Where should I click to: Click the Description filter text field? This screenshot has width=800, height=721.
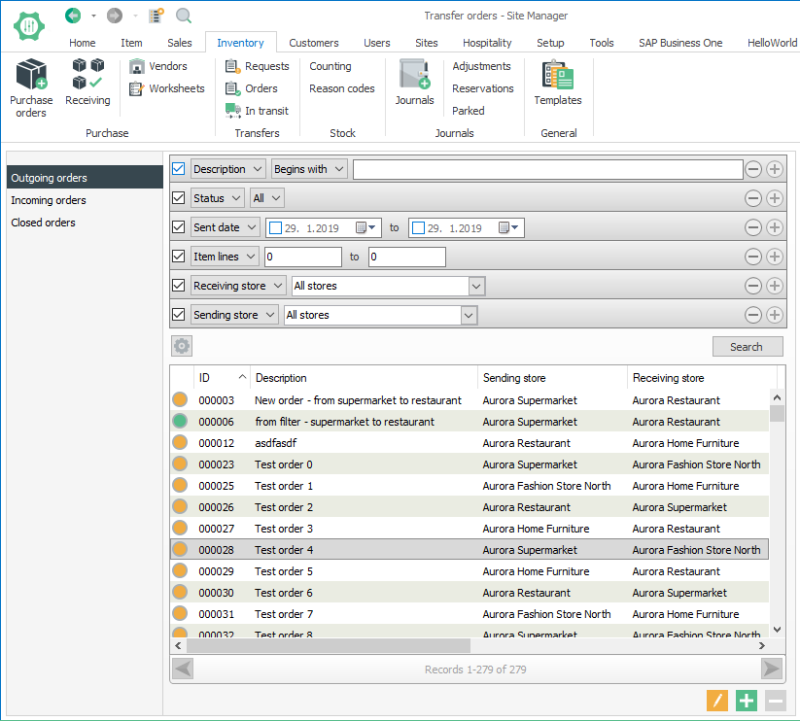[x=547, y=170]
